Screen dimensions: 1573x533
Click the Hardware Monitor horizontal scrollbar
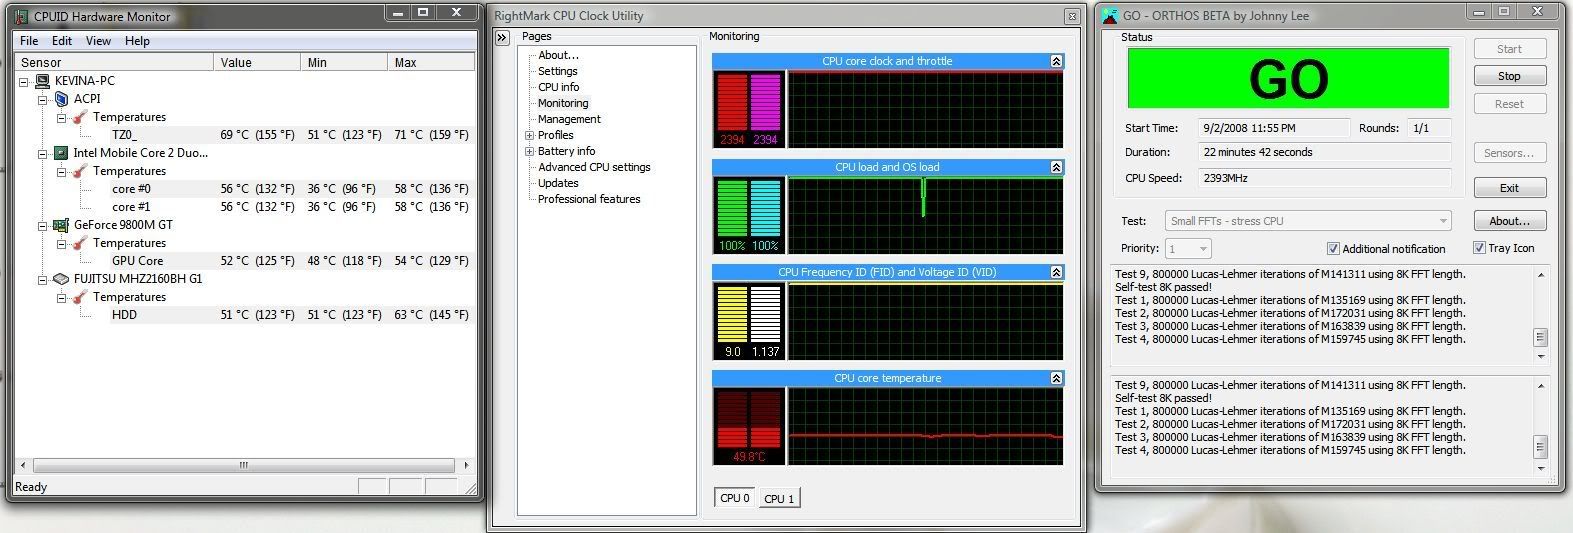243,465
